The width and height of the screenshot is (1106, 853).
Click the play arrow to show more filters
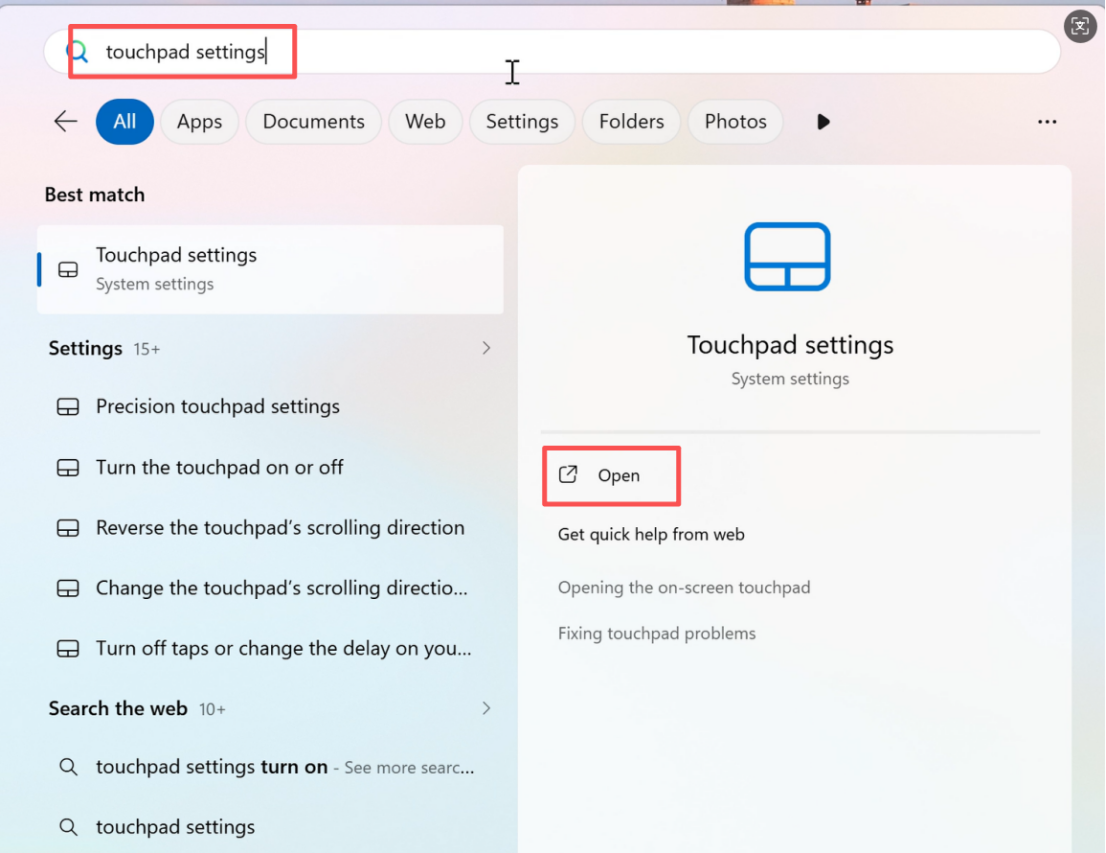coord(823,122)
